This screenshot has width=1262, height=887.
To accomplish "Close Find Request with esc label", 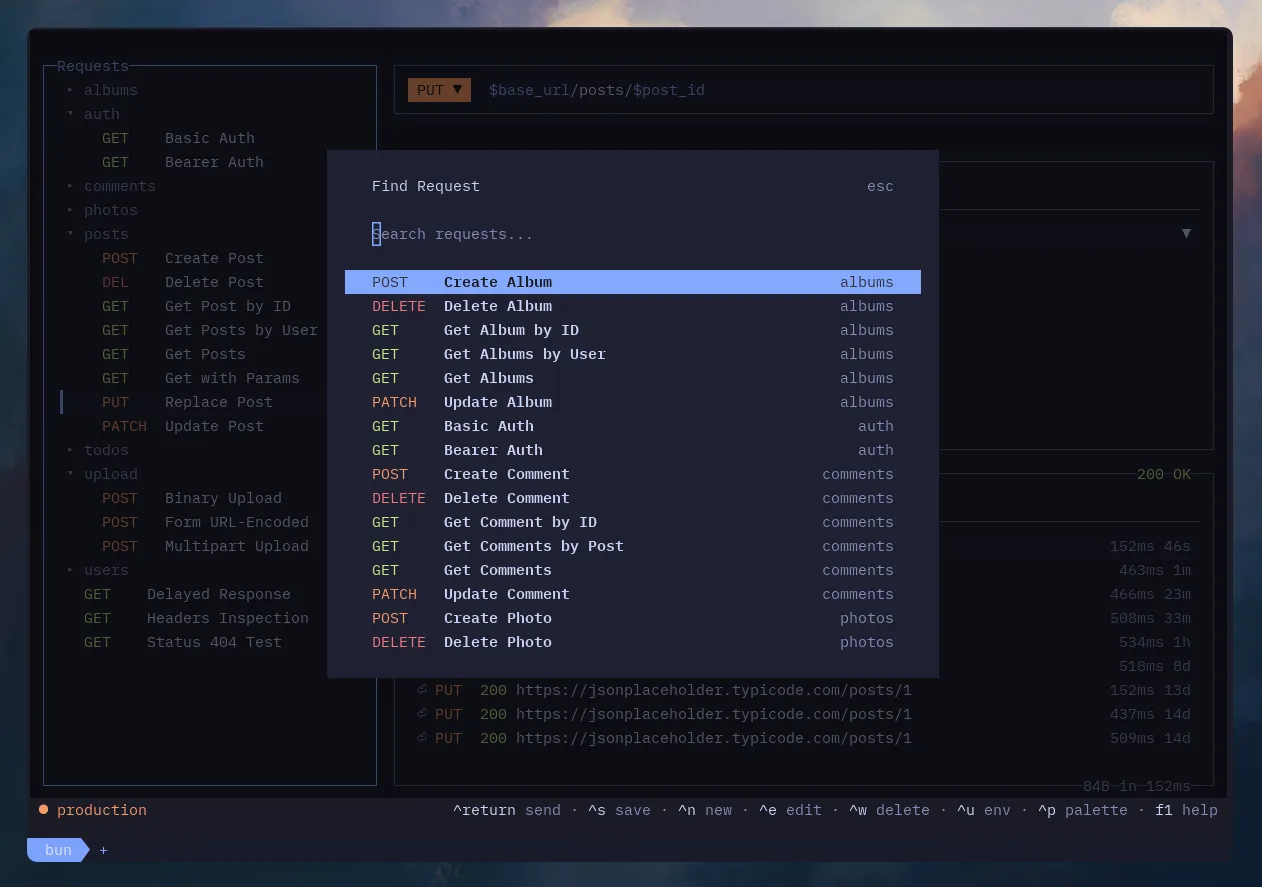I will pos(880,186).
